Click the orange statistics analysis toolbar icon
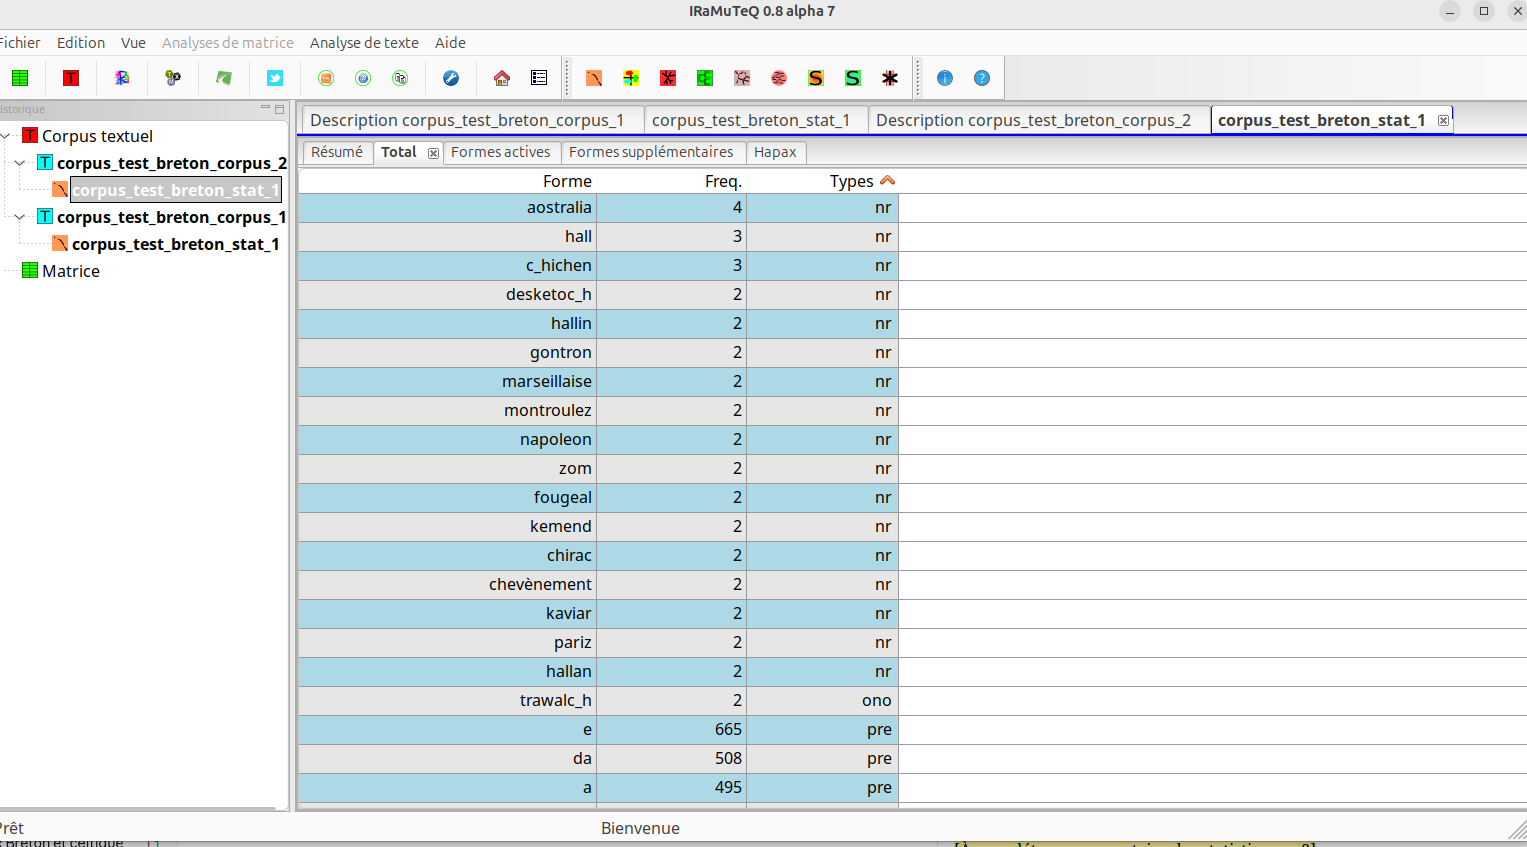 pos(594,78)
